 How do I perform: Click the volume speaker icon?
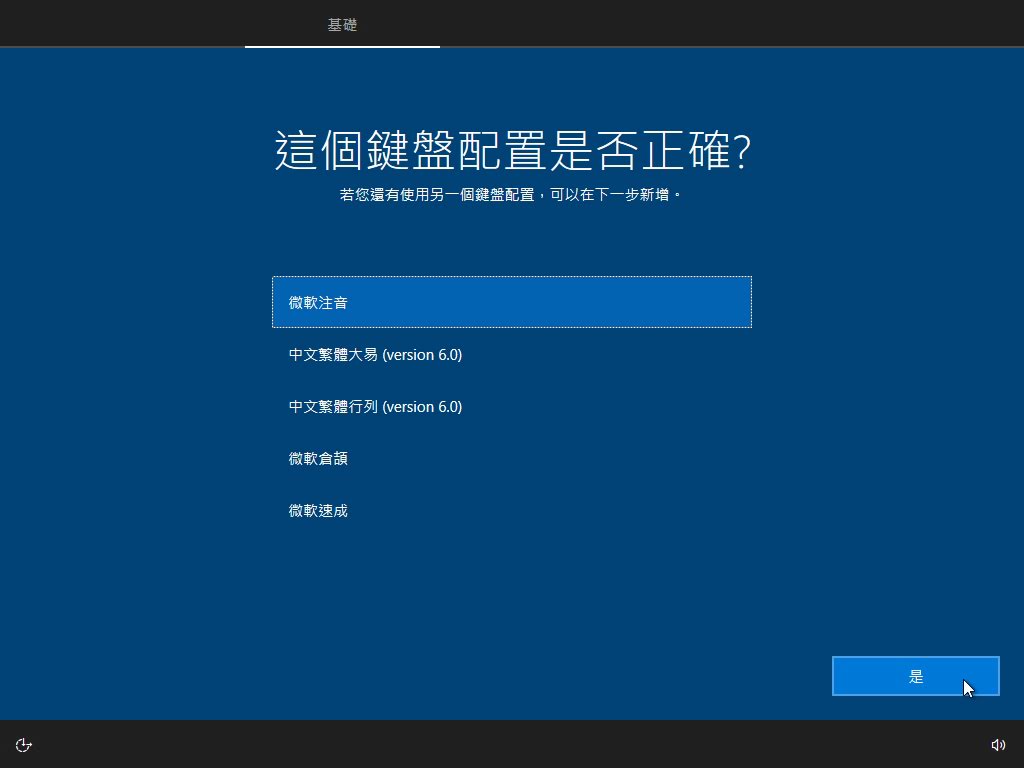pyautogui.click(x=998, y=744)
